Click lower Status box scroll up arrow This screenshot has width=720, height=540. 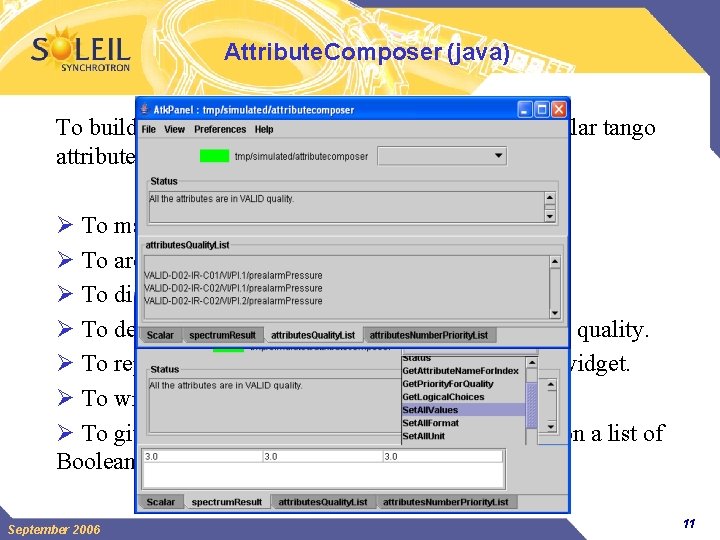[x=551, y=384]
